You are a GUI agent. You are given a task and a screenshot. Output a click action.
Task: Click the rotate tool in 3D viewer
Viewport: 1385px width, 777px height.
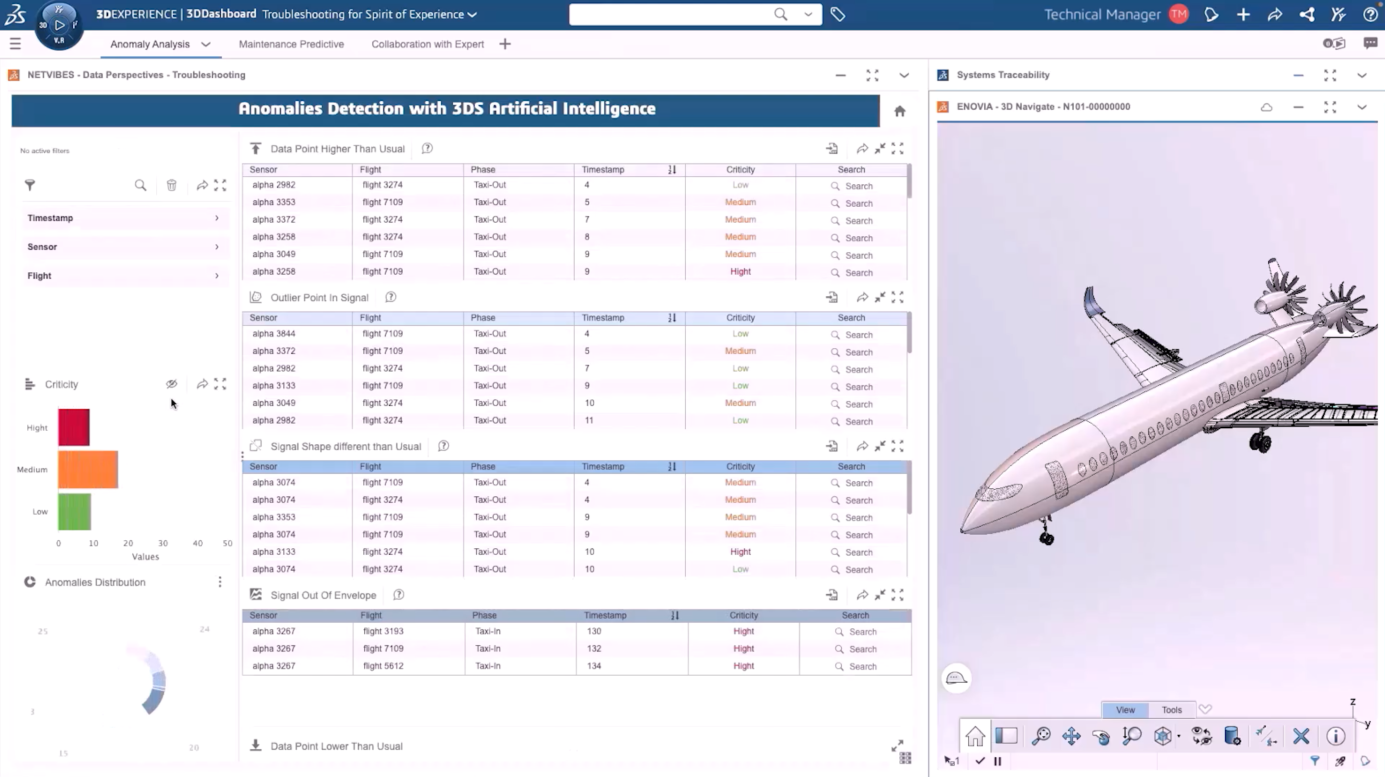coord(1101,736)
